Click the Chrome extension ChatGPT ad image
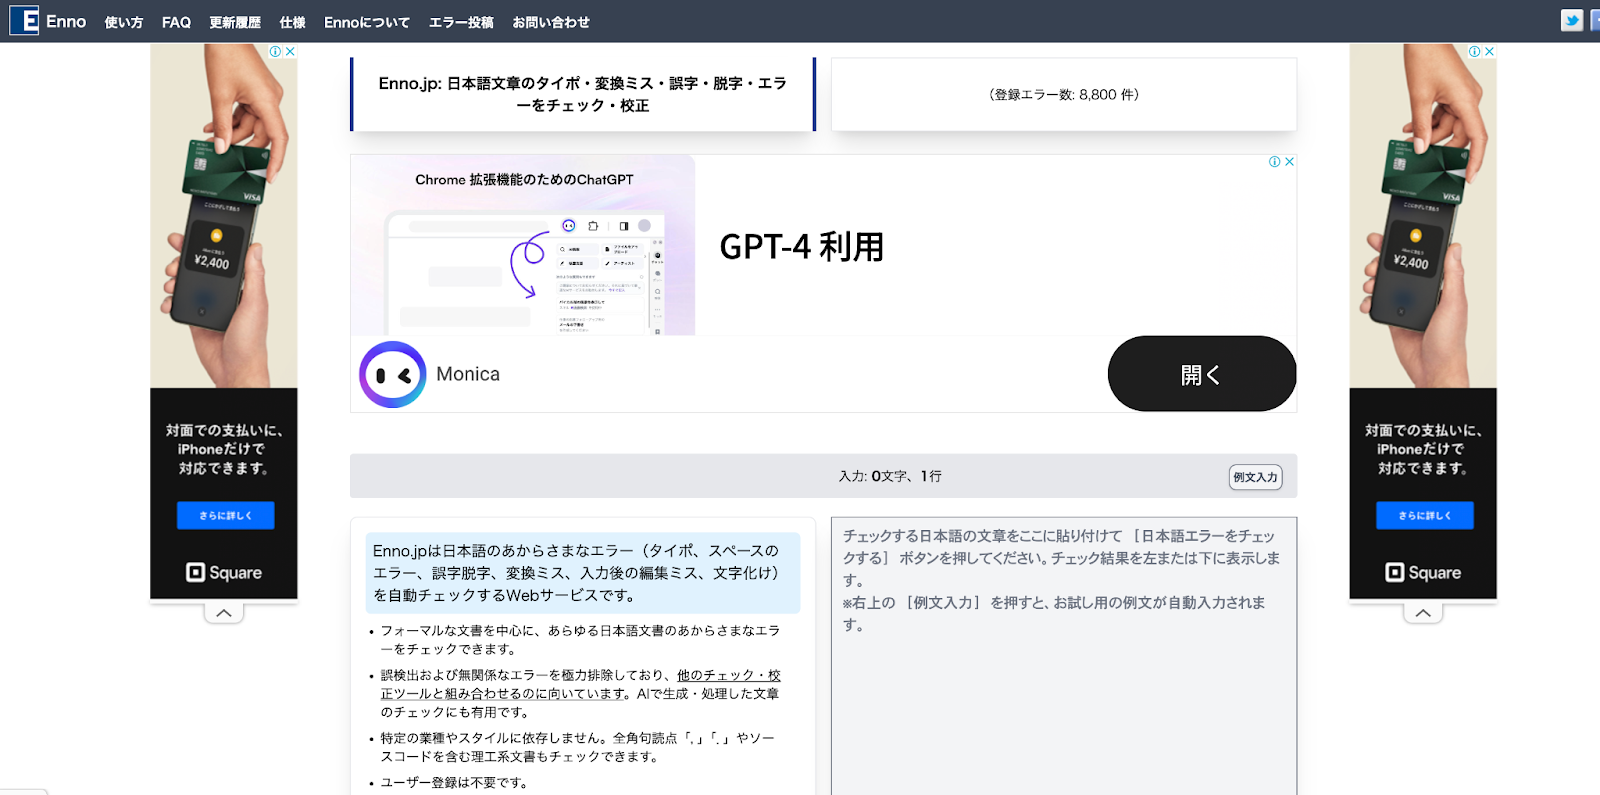 [x=523, y=245]
